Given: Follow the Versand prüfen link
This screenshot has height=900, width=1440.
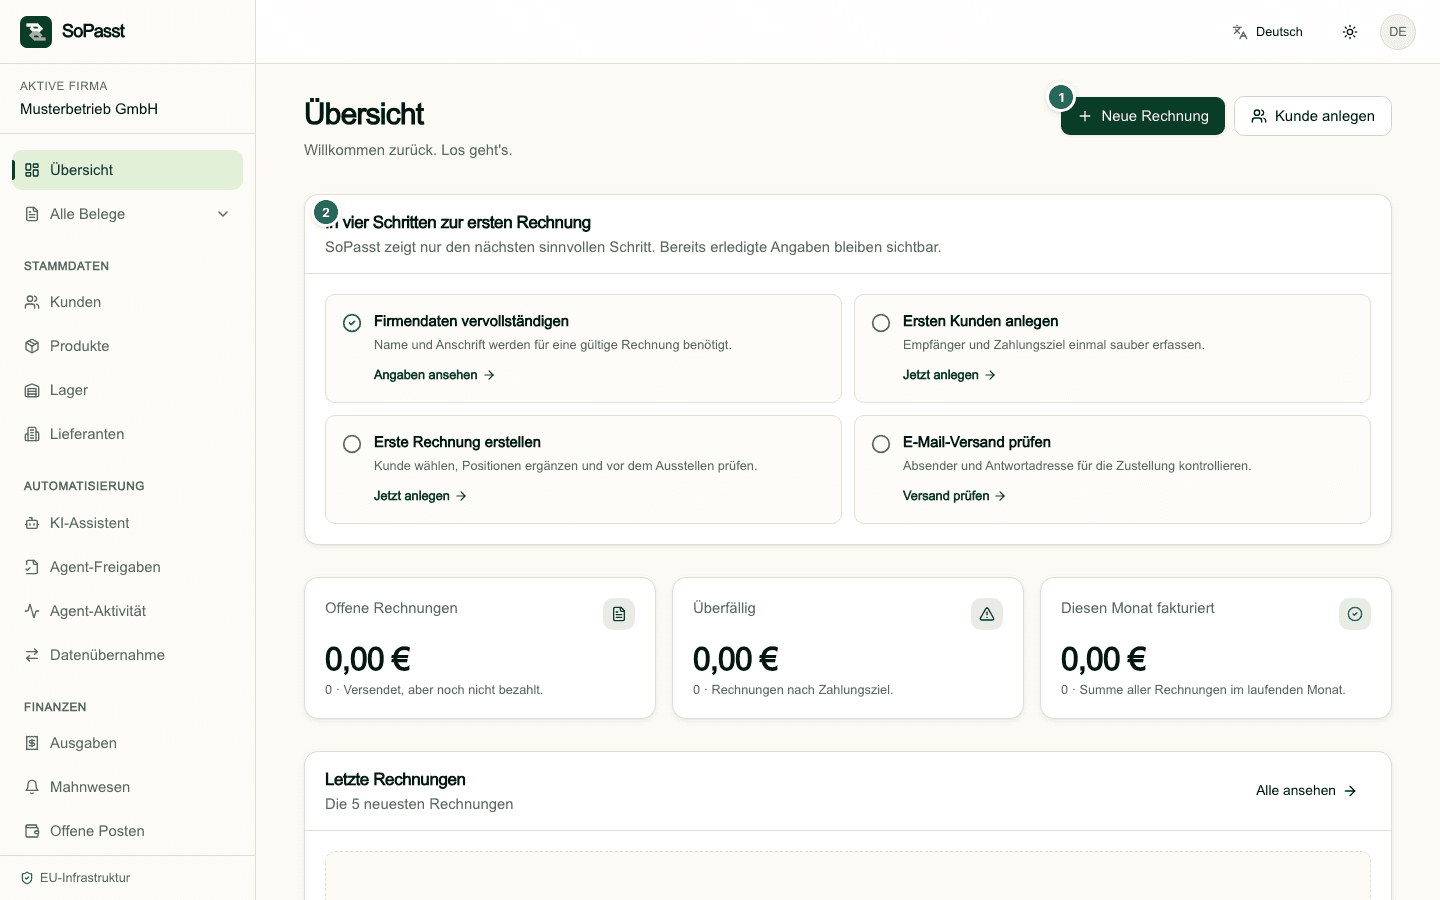Looking at the screenshot, I should tap(954, 496).
